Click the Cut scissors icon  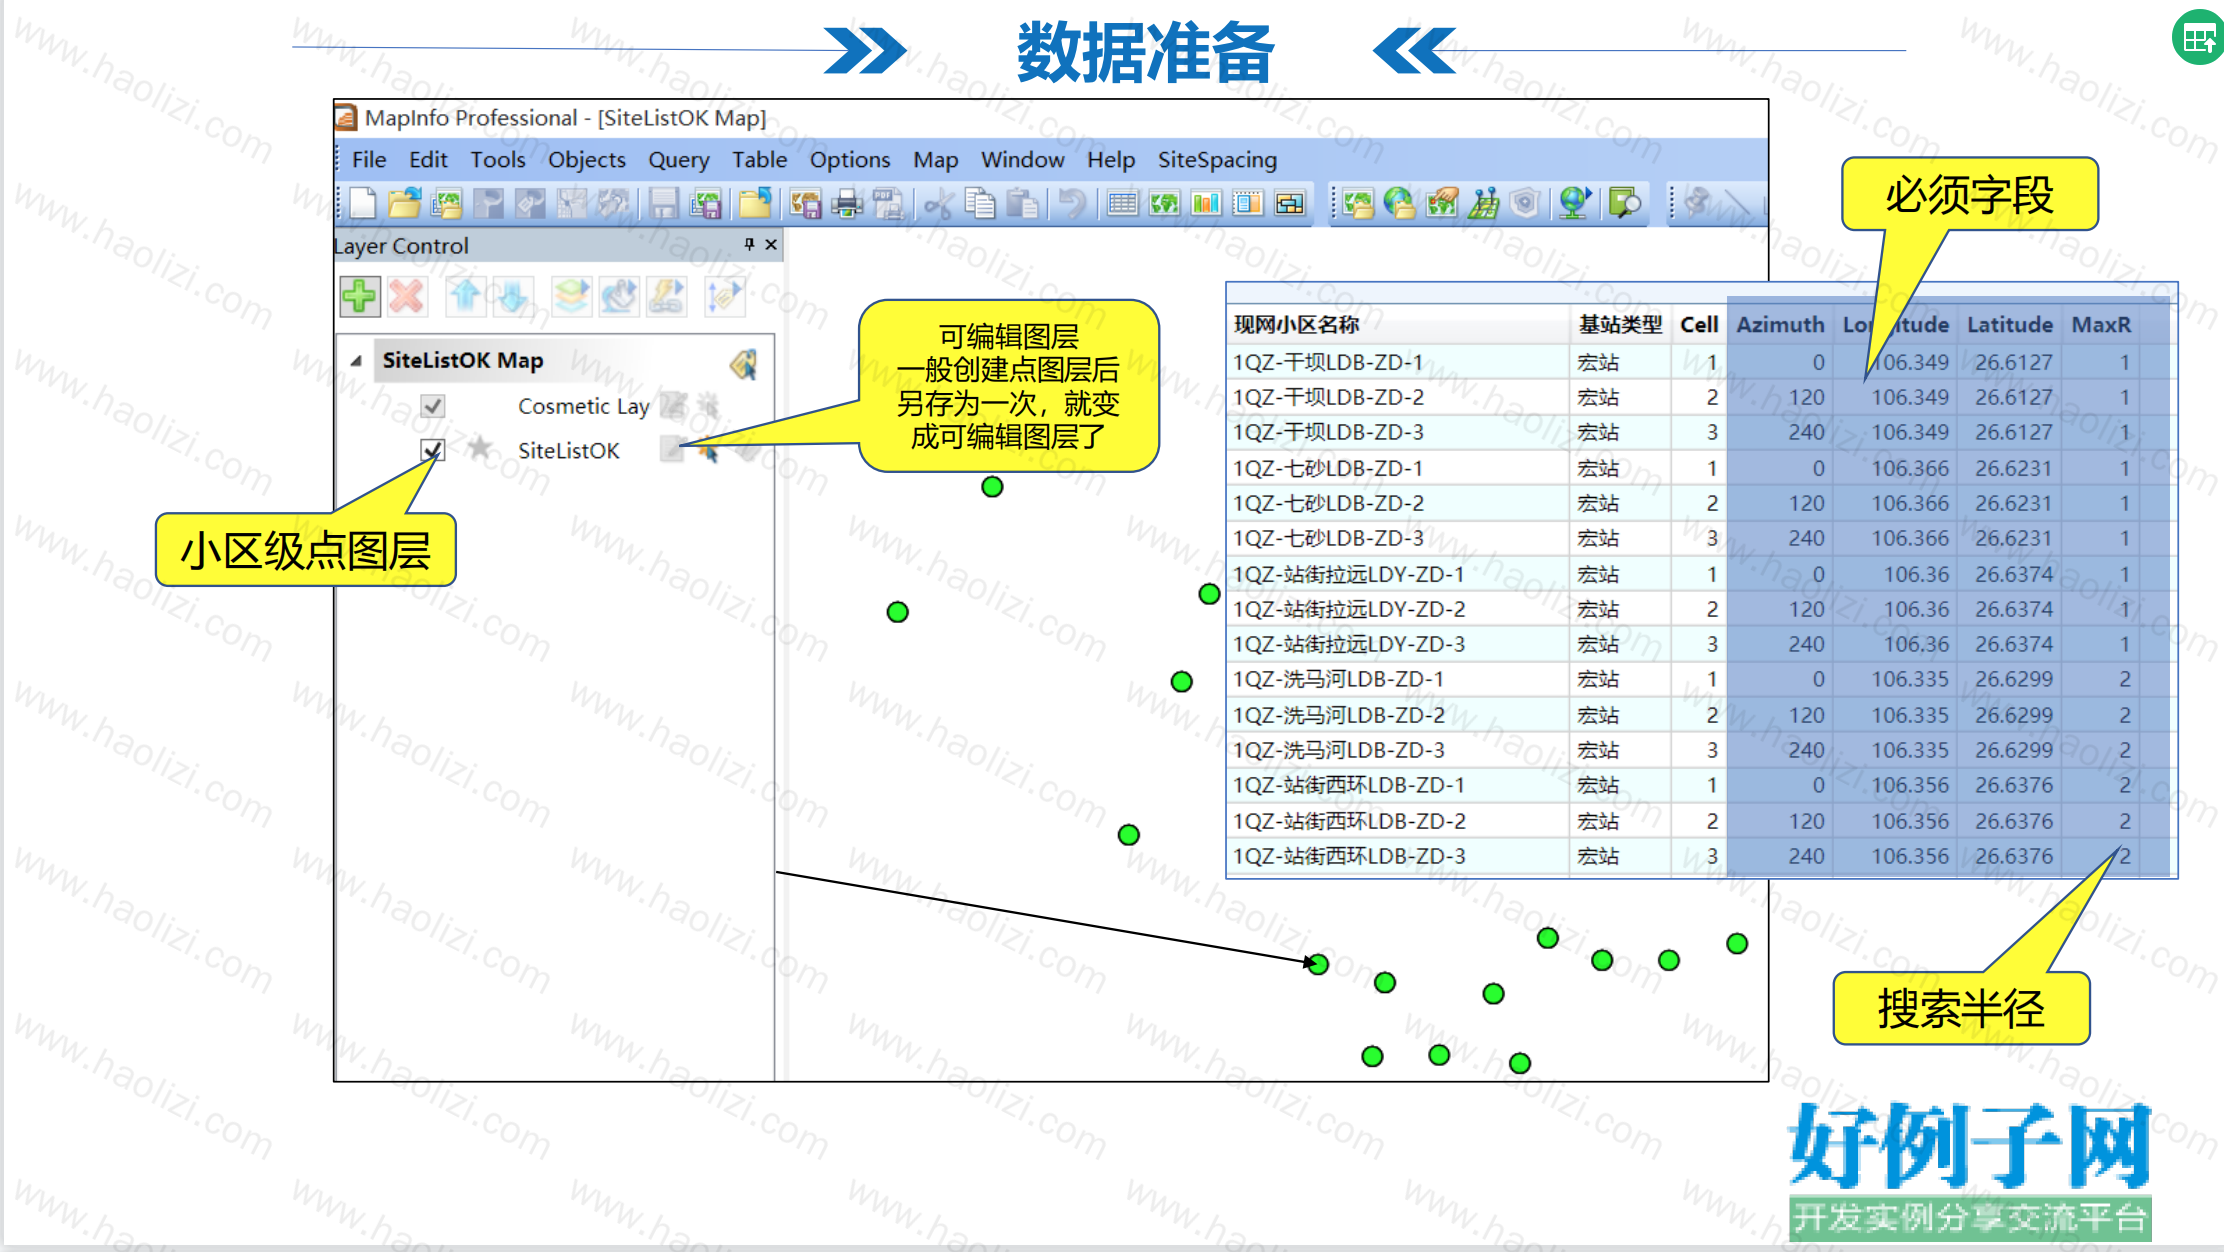938,204
